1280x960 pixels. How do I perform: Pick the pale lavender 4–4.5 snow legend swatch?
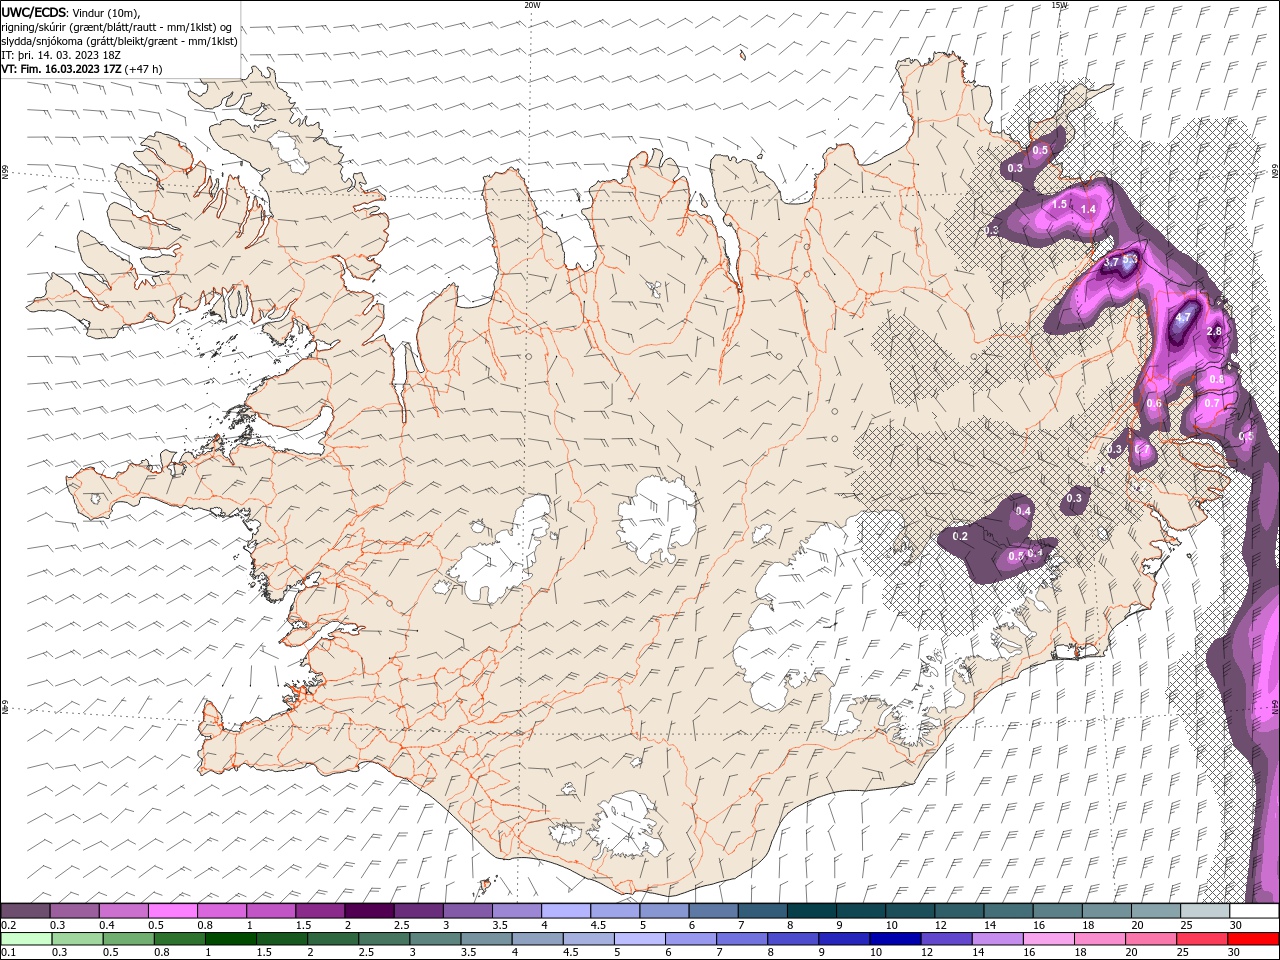[x=566, y=911]
